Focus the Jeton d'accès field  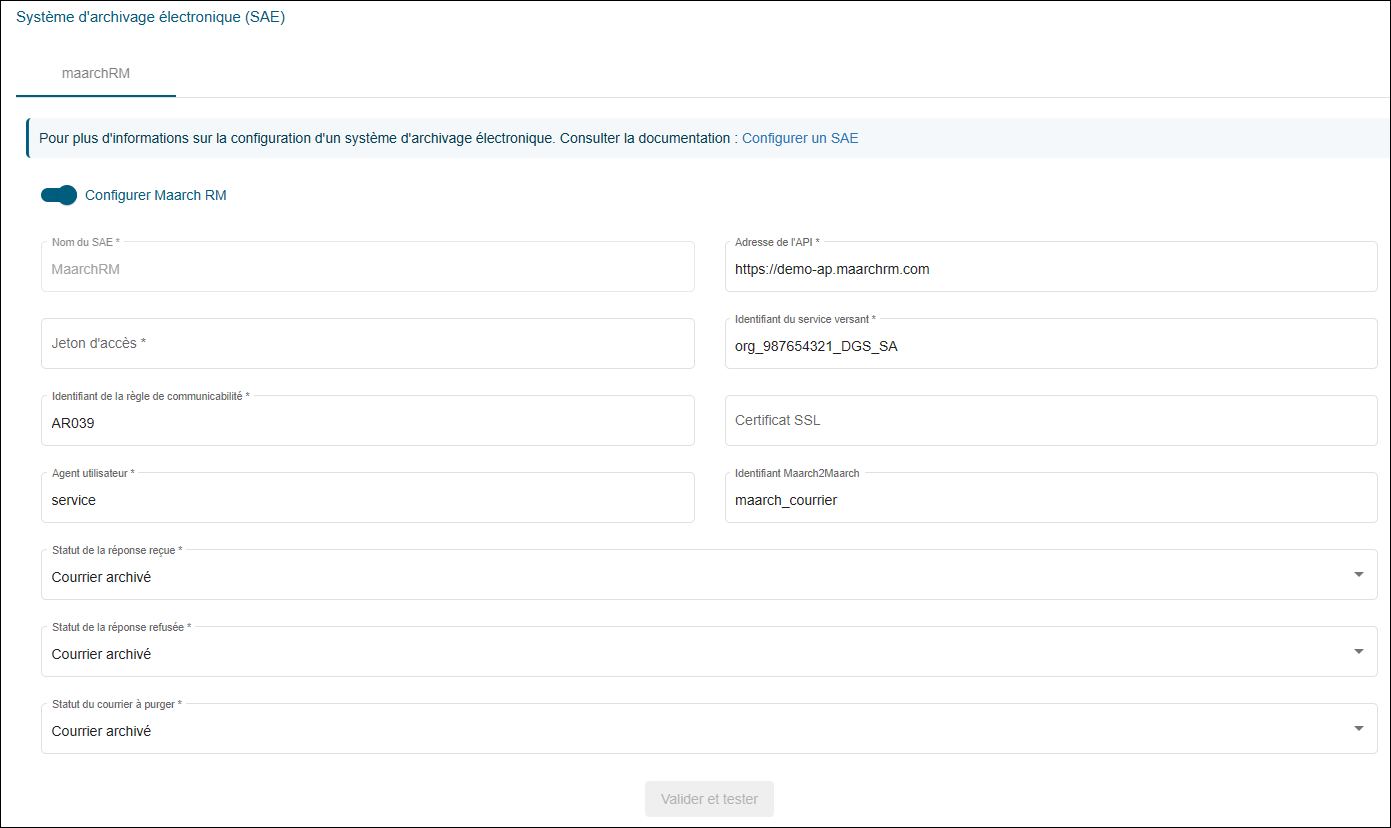click(x=368, y=343)
